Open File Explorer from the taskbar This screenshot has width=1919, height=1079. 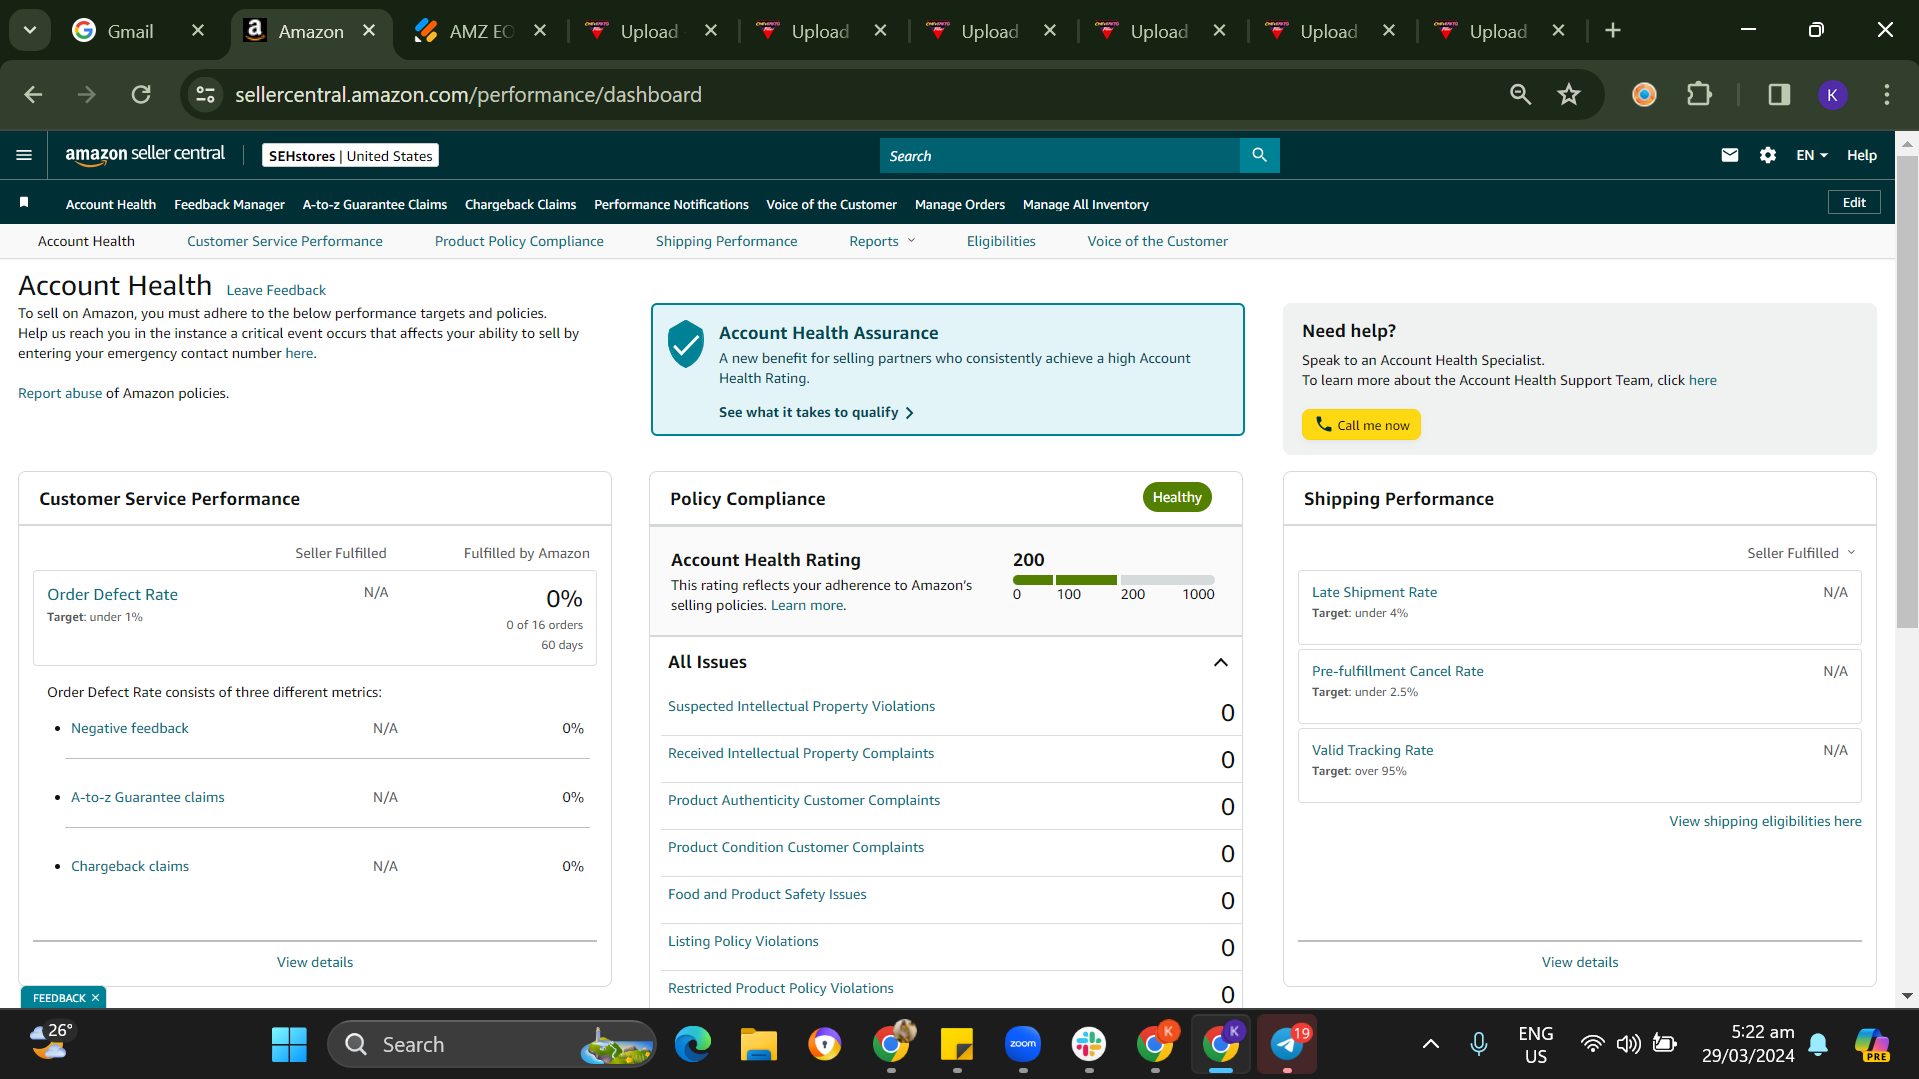pos(758,1044)
